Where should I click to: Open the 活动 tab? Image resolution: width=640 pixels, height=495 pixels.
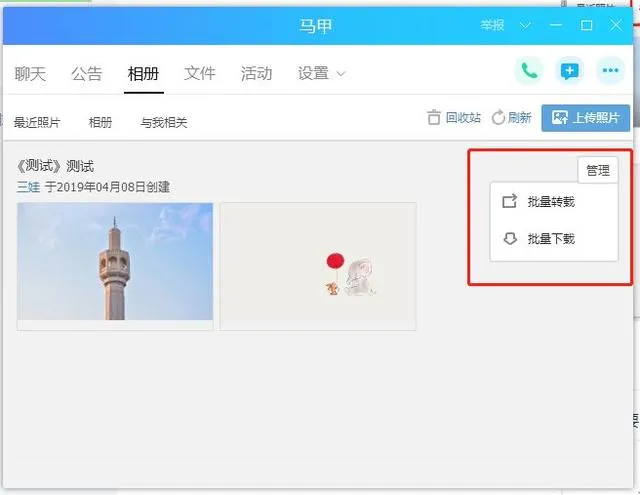(x=256, y=73)
